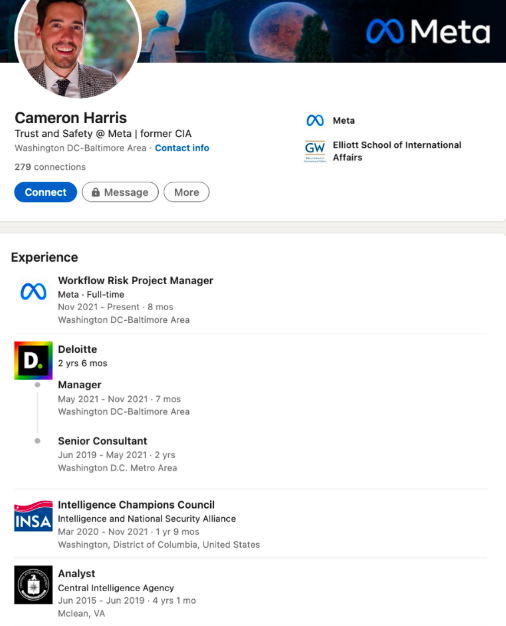The image size is (506, 626).
Task: Open Meta current company link
Action: [x=343, y=121]
